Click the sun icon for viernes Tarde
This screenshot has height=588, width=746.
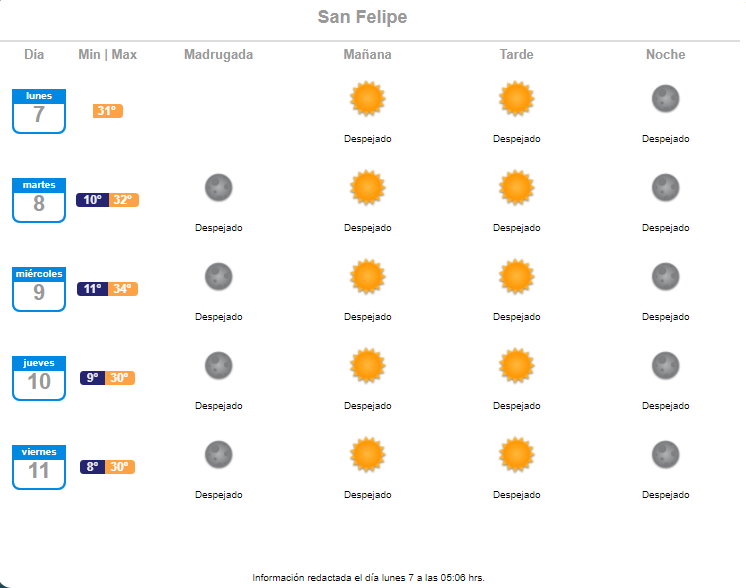[x=516, y=454]
